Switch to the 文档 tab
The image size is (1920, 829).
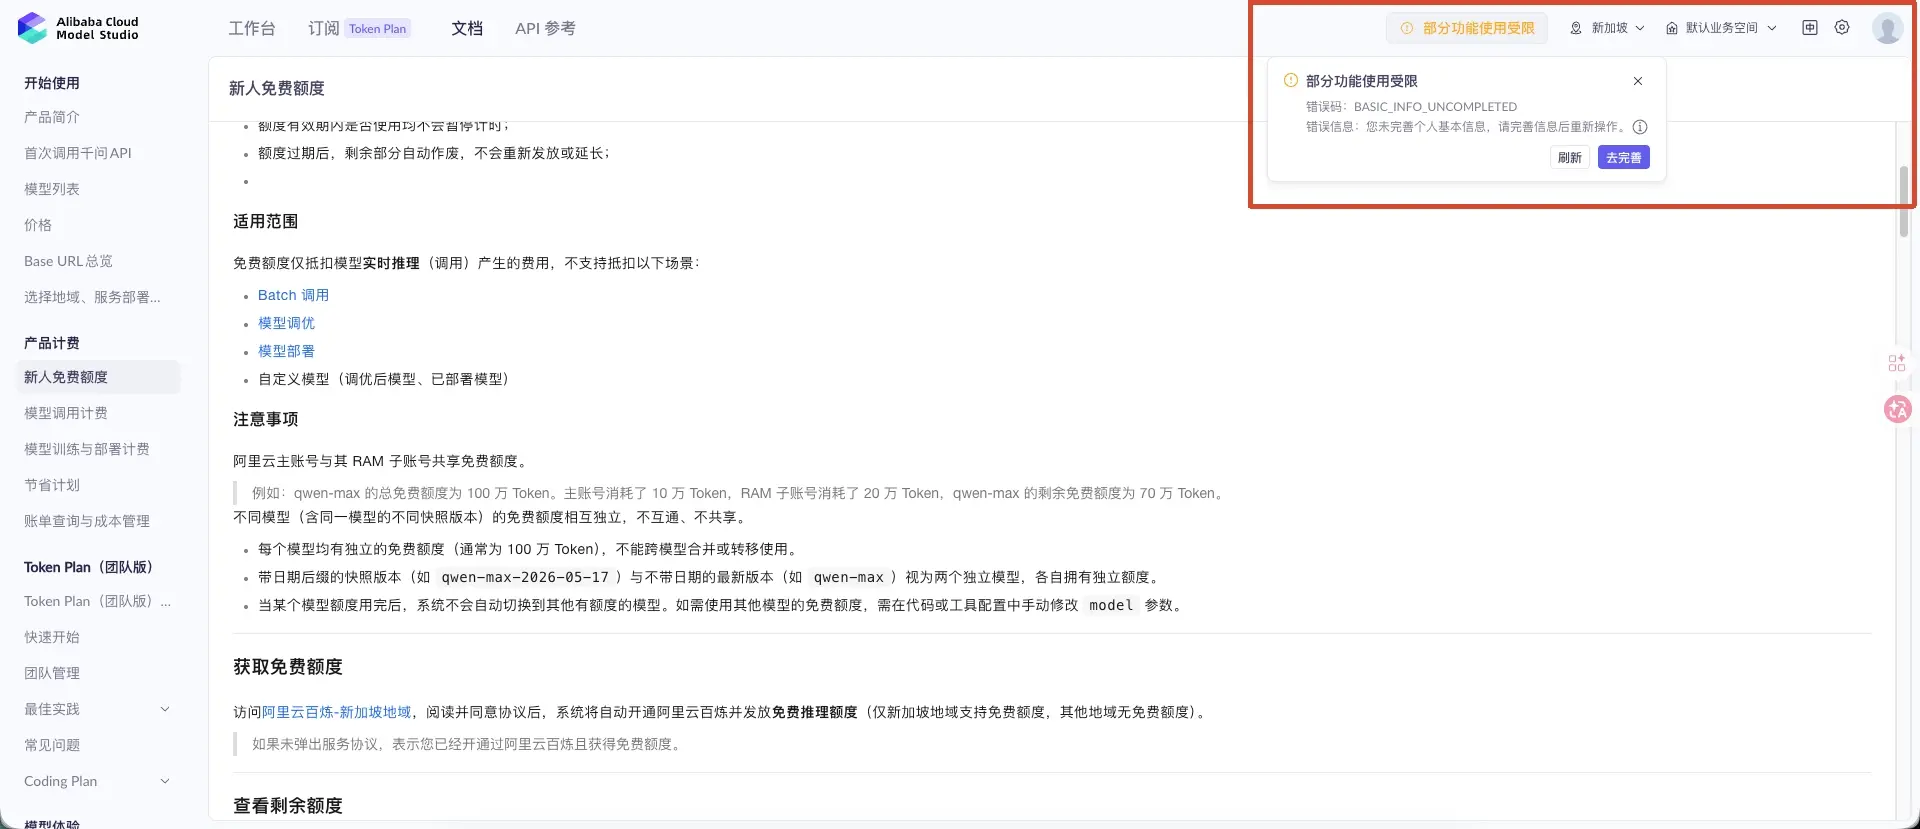[x=467, y=28]
